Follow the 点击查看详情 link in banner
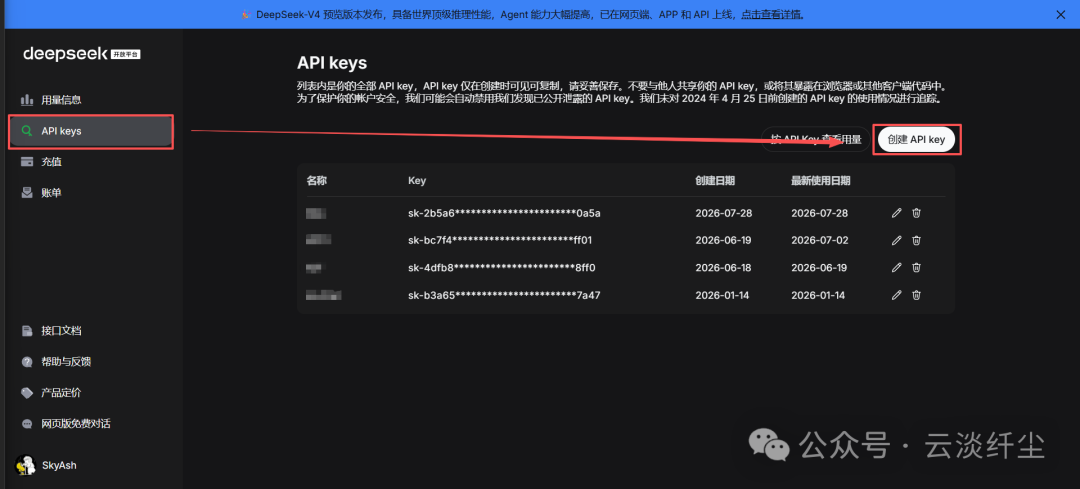 pyautogui.click(x=771, y=14)
